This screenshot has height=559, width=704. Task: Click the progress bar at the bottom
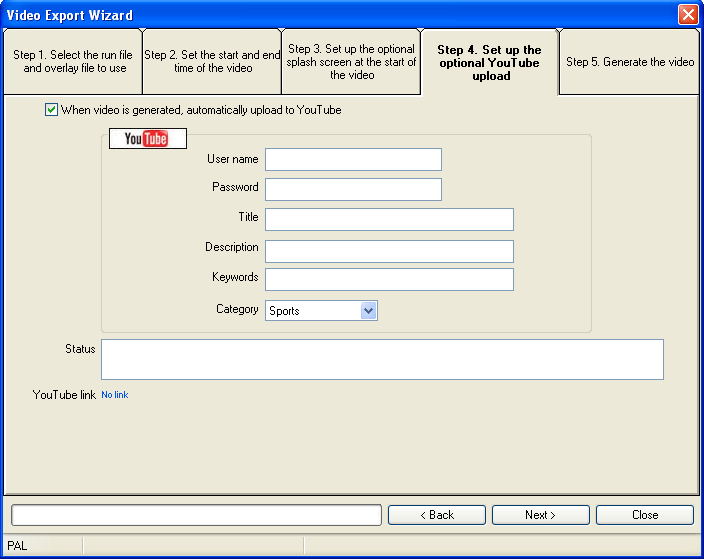click(196, 515)
